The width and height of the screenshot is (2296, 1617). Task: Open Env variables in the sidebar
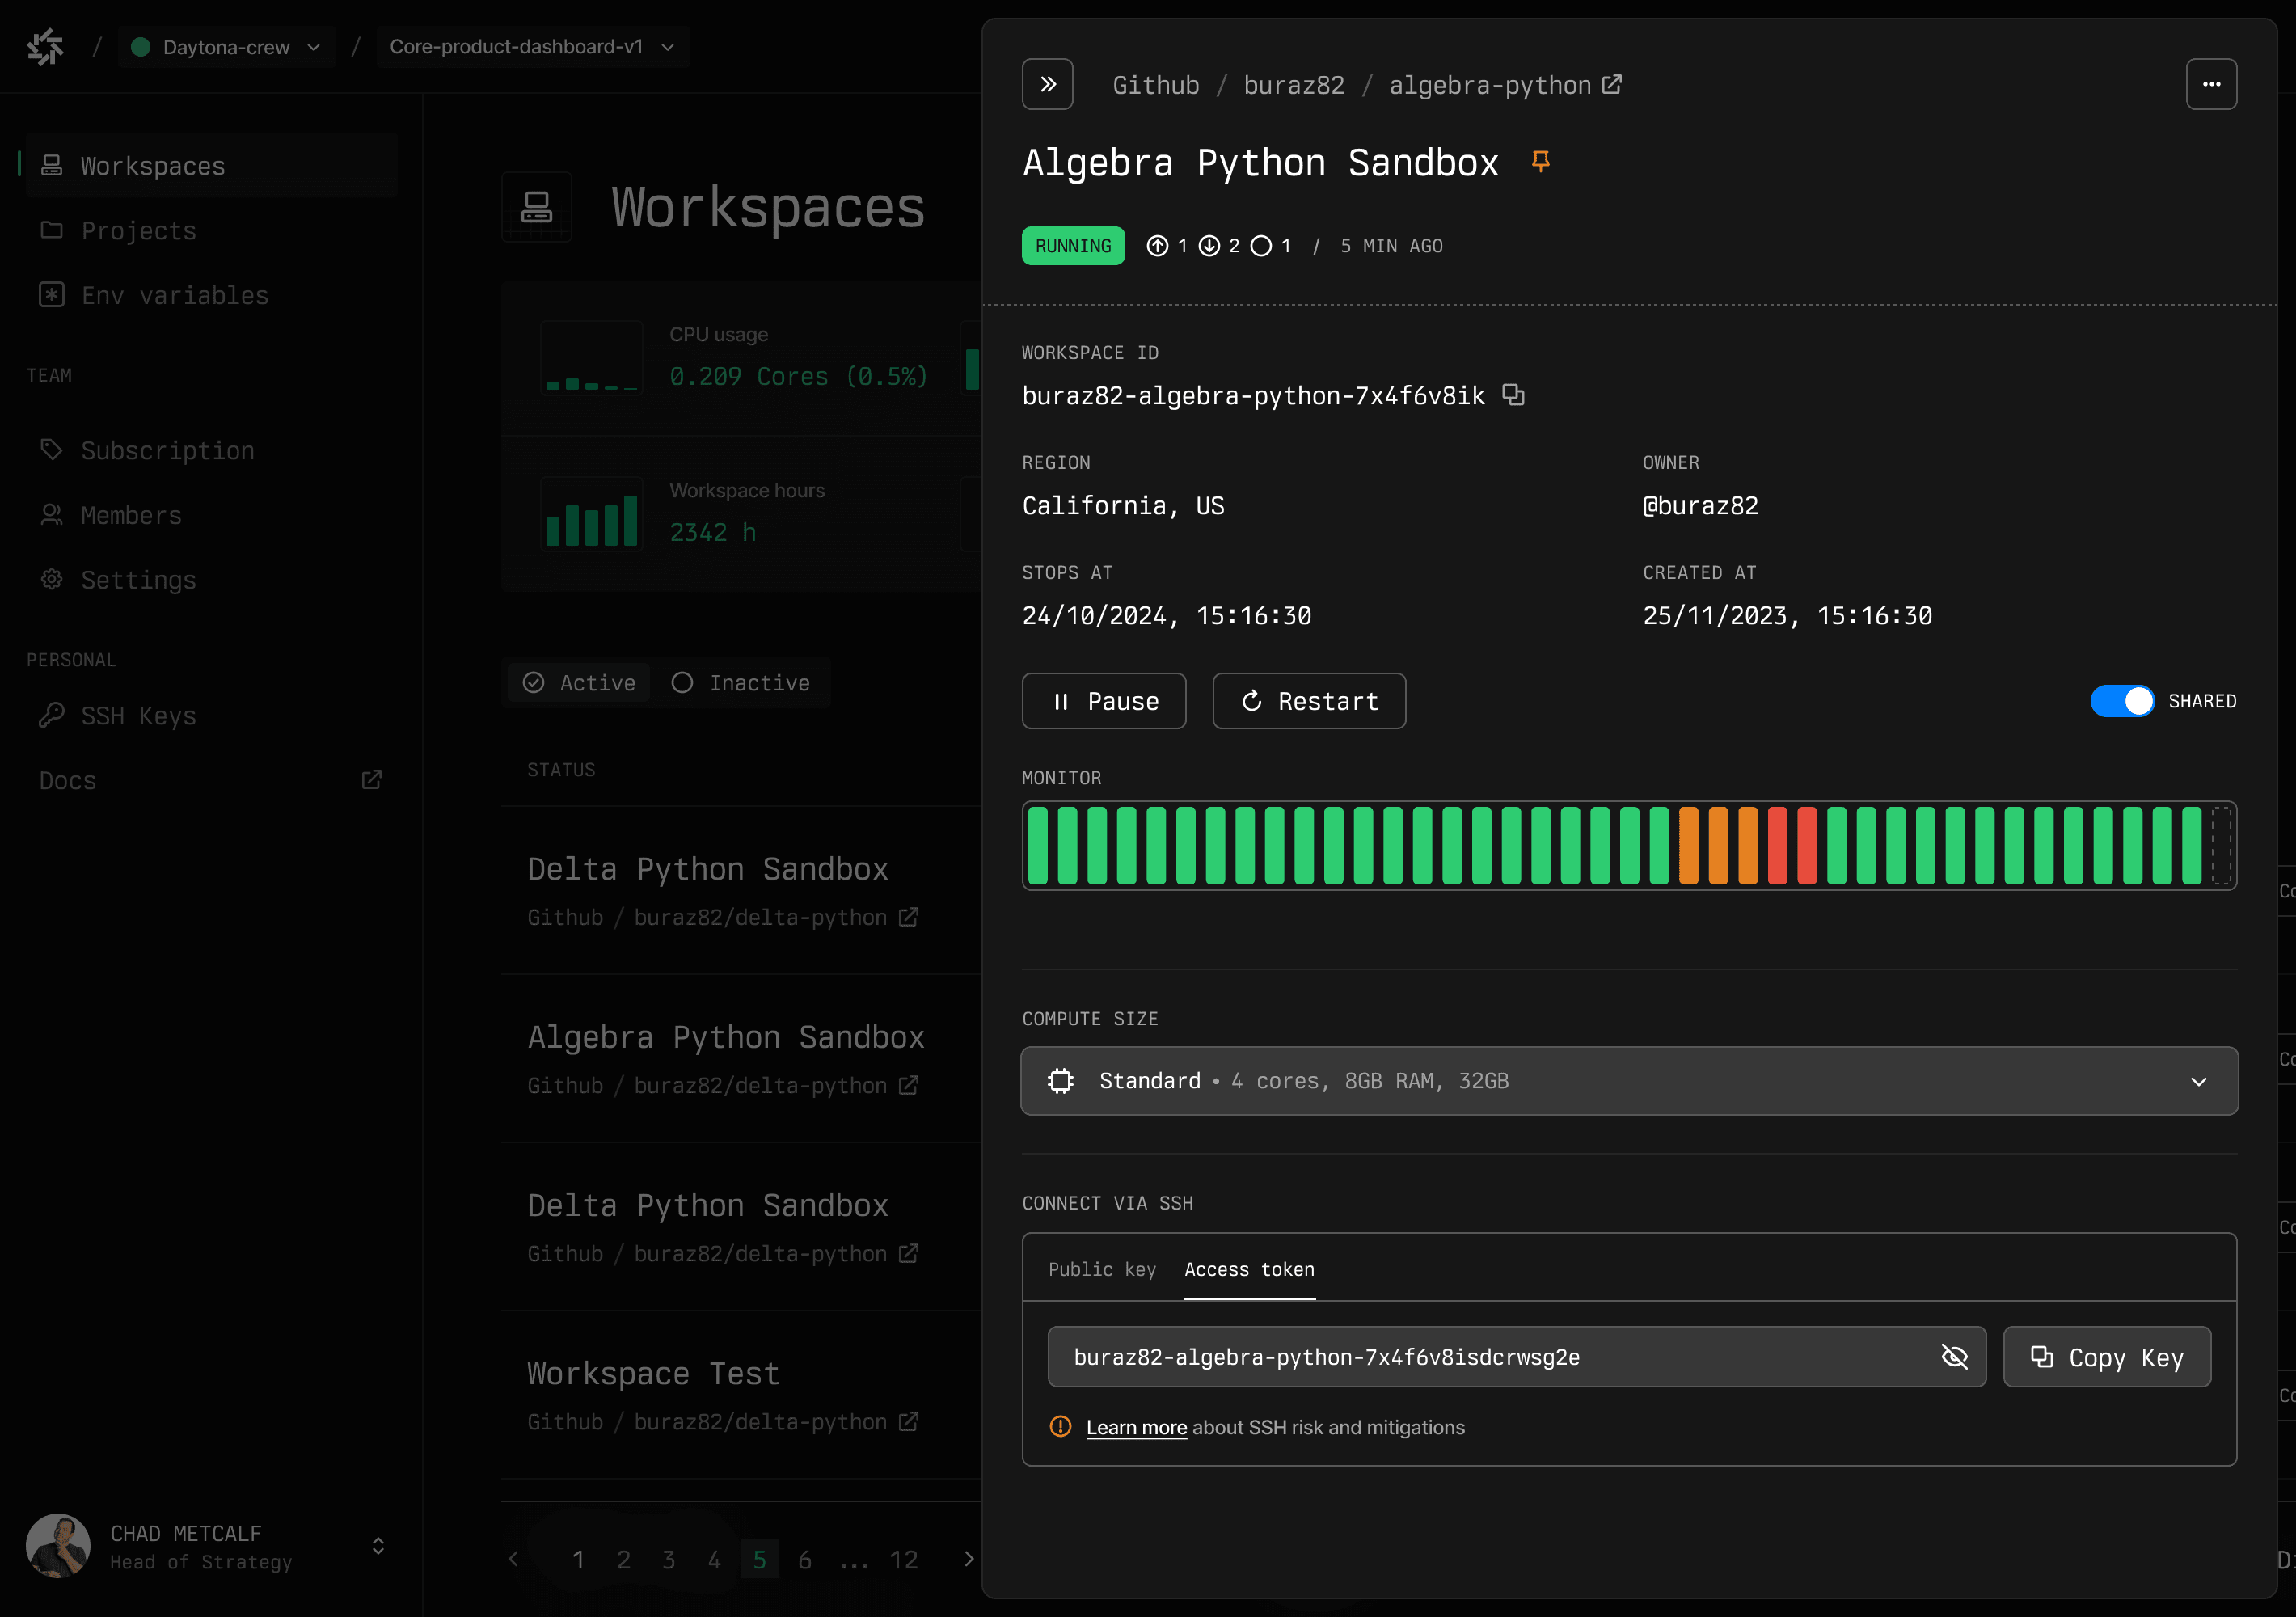(175, 295)
